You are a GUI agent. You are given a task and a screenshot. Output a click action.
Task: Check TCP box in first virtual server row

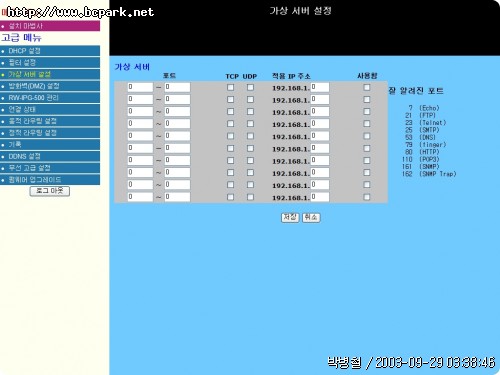230,87
